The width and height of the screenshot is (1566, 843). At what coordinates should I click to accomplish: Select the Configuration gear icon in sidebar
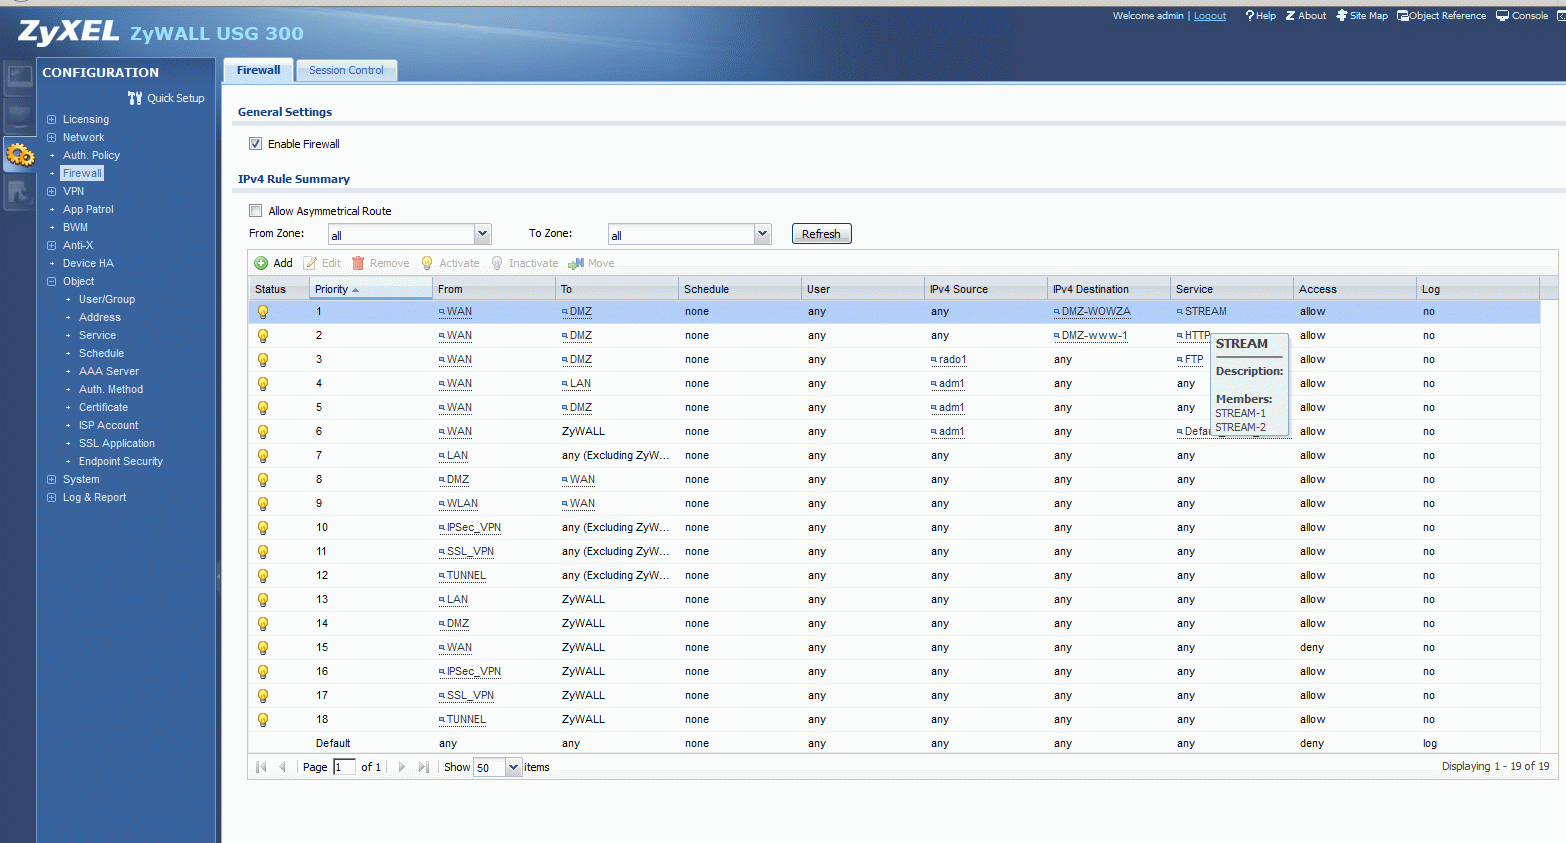(20, 155)
